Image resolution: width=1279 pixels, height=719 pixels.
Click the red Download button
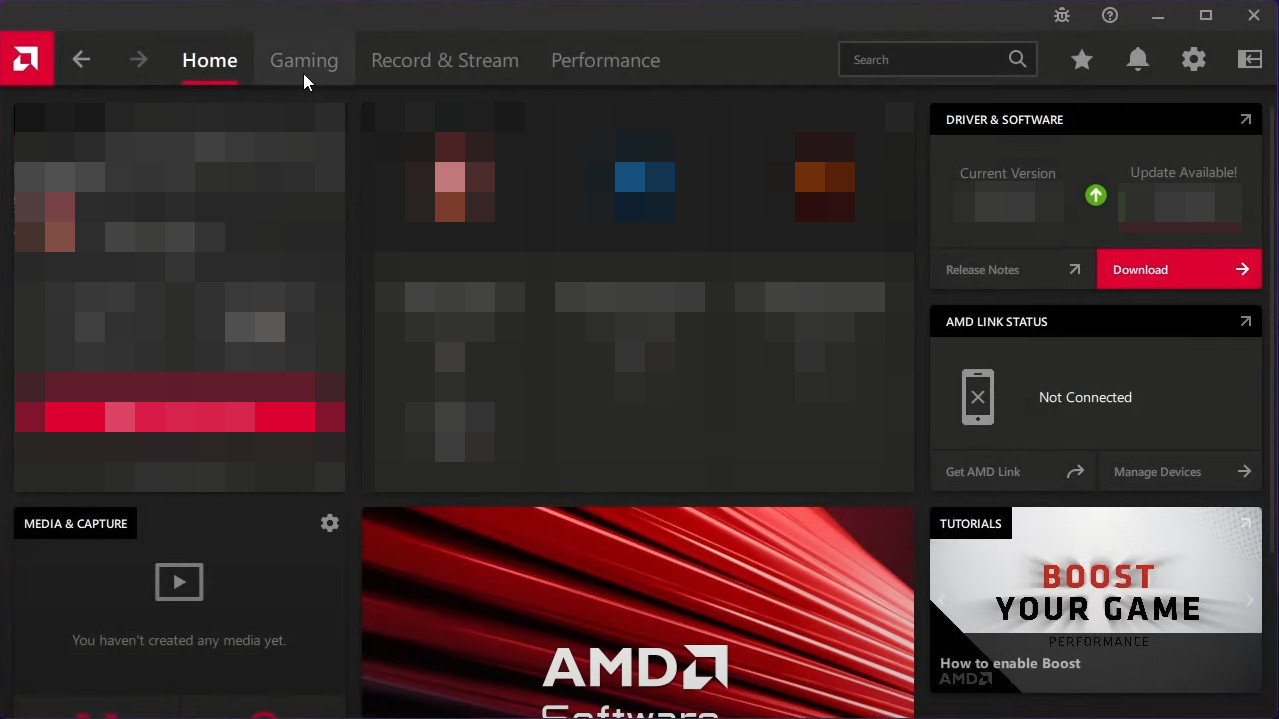1179,269
